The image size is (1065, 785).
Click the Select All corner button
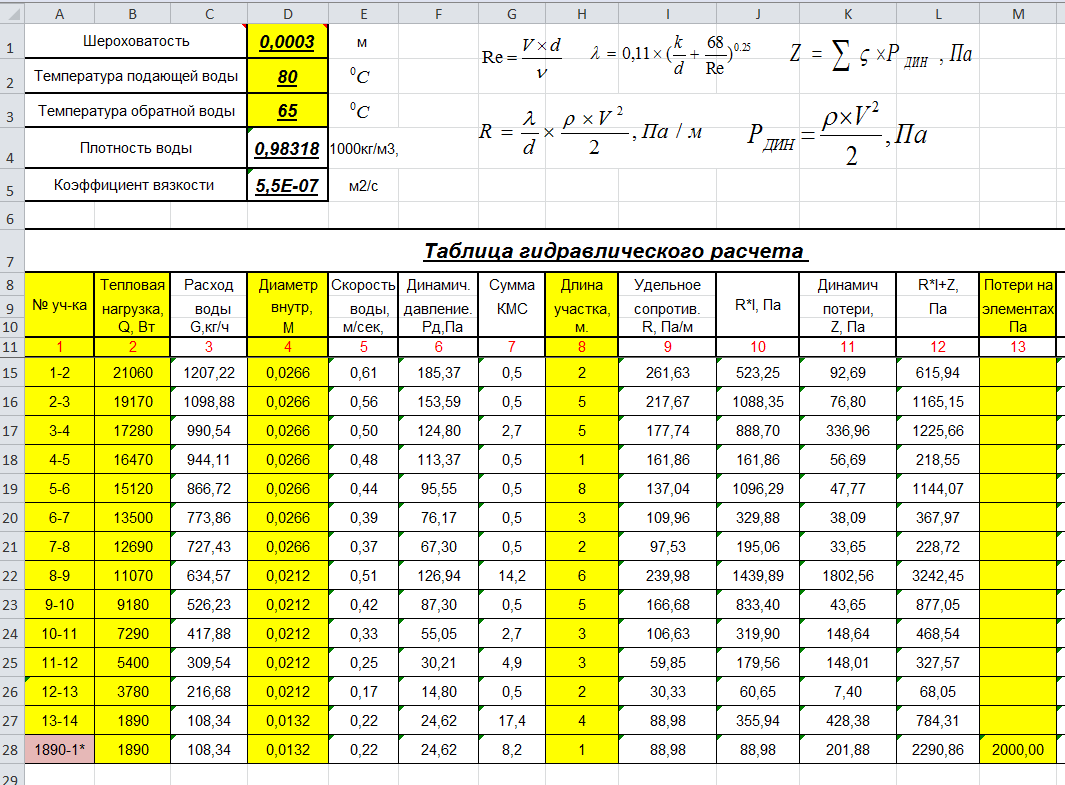(x=12, y=14)
